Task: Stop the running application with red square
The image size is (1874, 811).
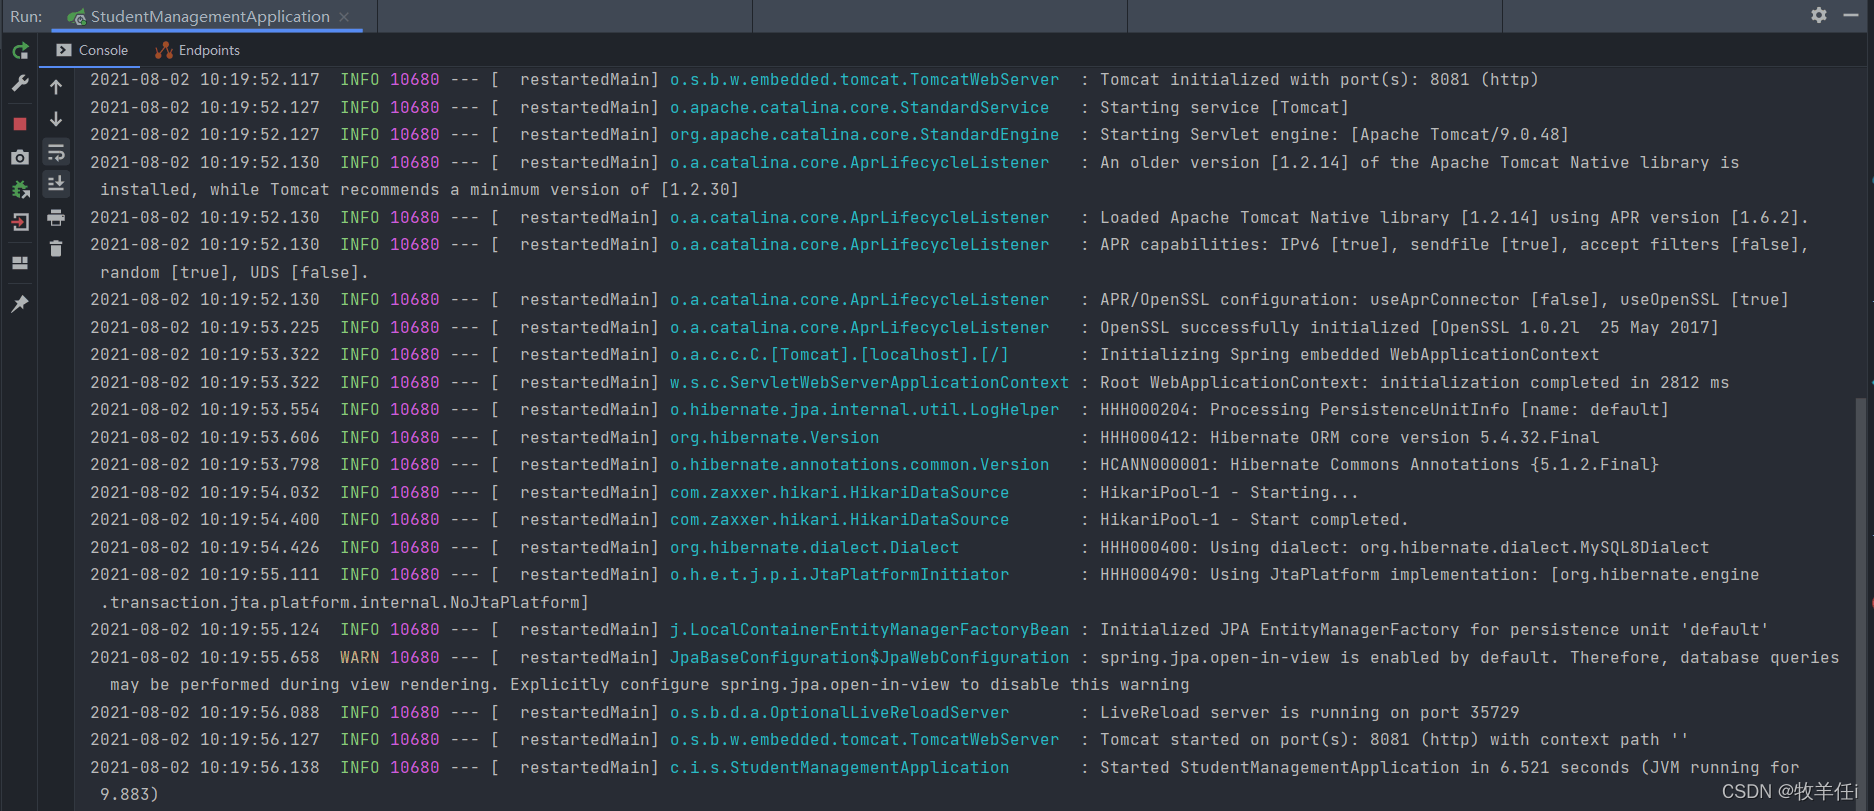Action: coord(20,124)
